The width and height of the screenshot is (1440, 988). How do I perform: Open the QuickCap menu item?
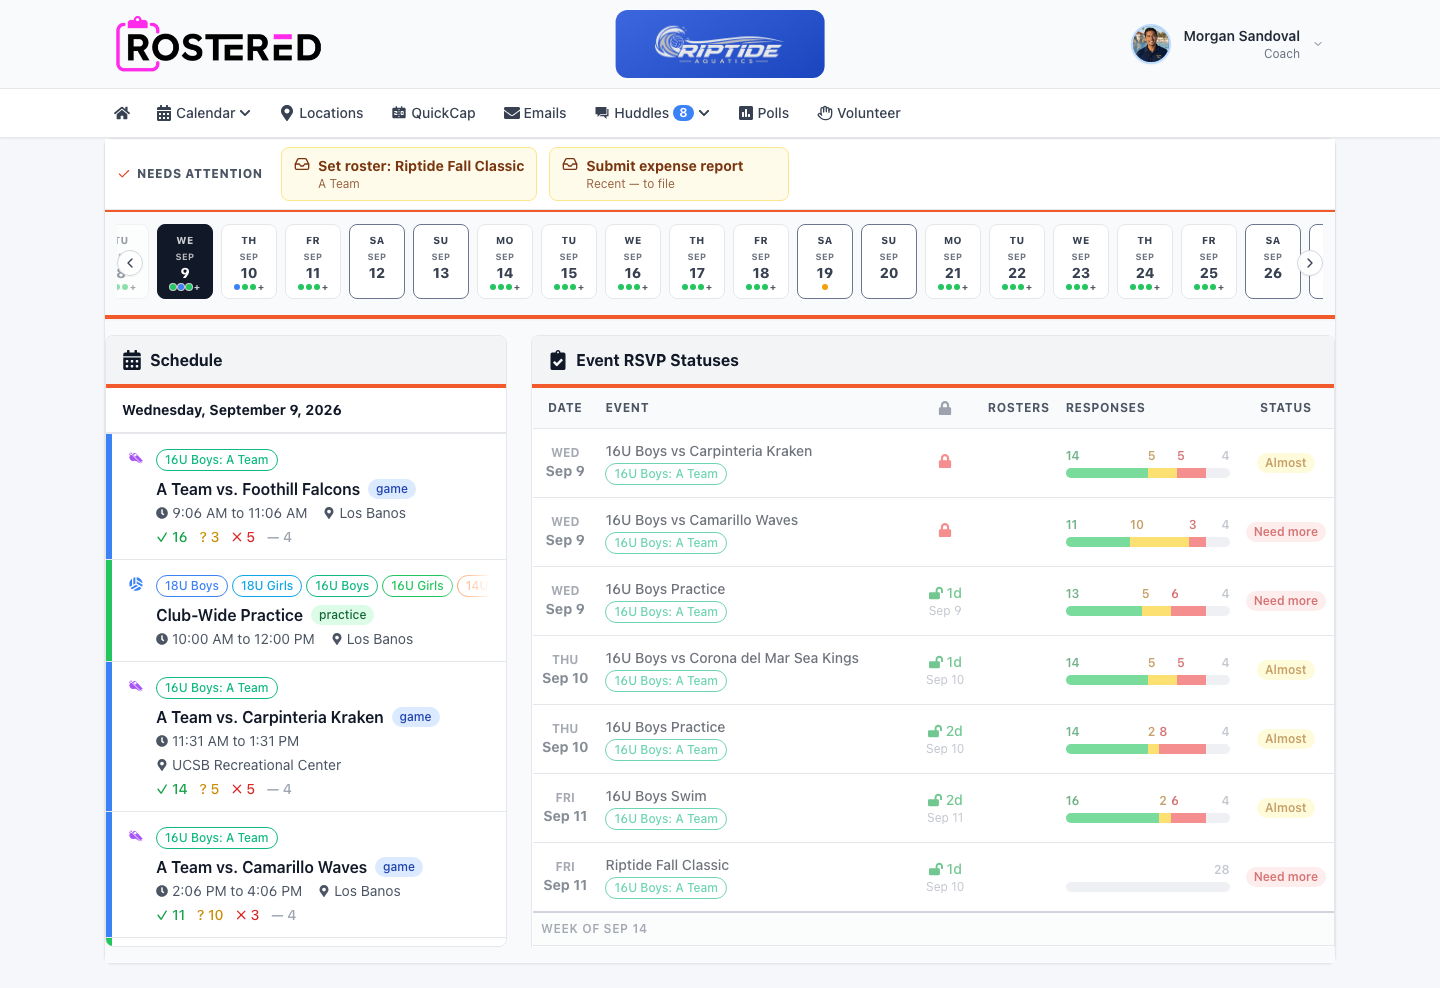click(x=434, y=113)
